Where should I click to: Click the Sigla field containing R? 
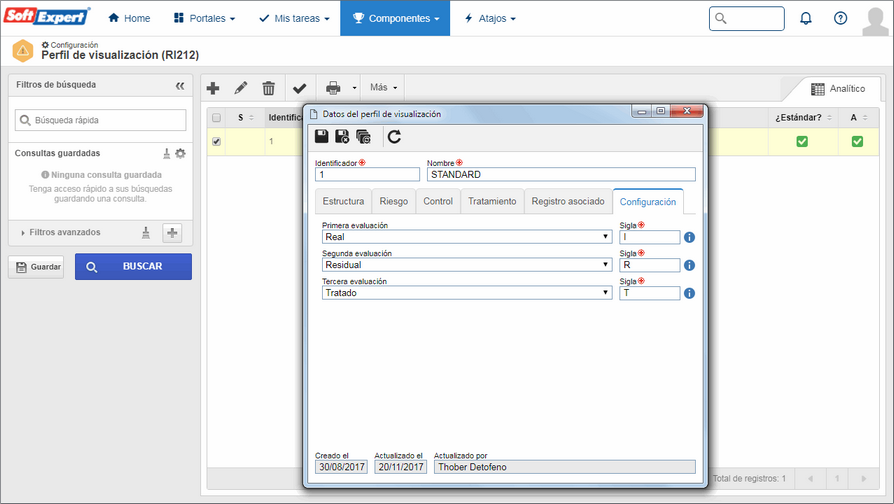coord(649,265)
